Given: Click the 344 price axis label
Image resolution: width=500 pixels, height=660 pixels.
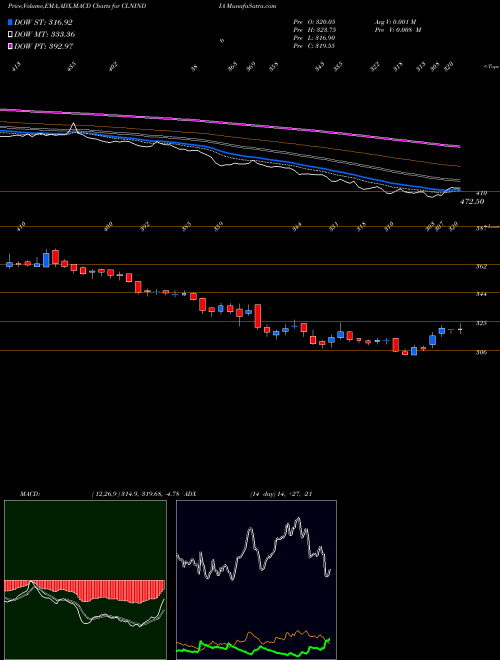Looking at the screenshot, I should coord(481,294).
